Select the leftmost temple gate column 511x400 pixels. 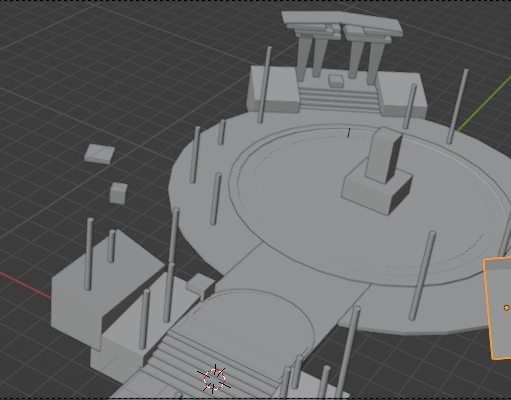pyautogui.click(x=304, y=58)
